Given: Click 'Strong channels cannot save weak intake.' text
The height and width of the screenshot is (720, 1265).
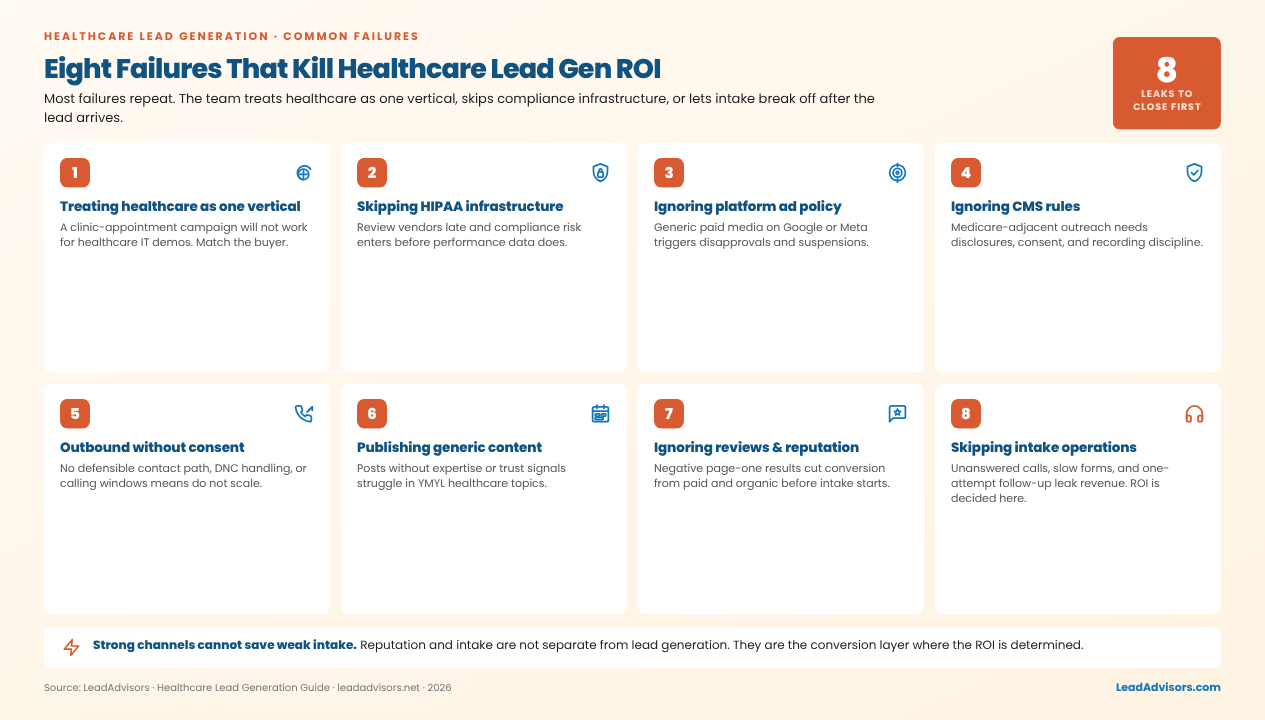Looking at the screenshot, I should point(225,645).
